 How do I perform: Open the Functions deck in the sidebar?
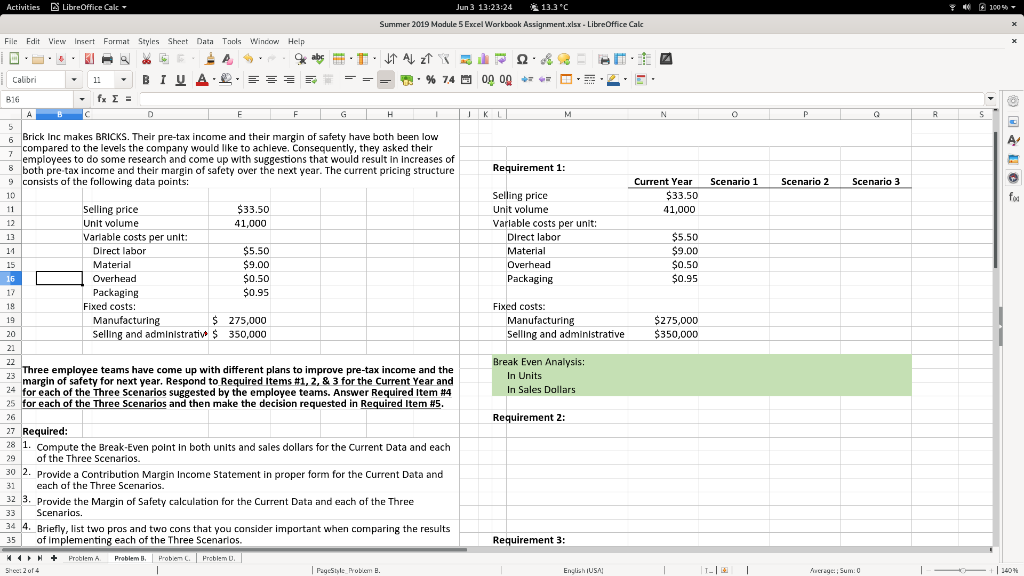click(1013, 196)
